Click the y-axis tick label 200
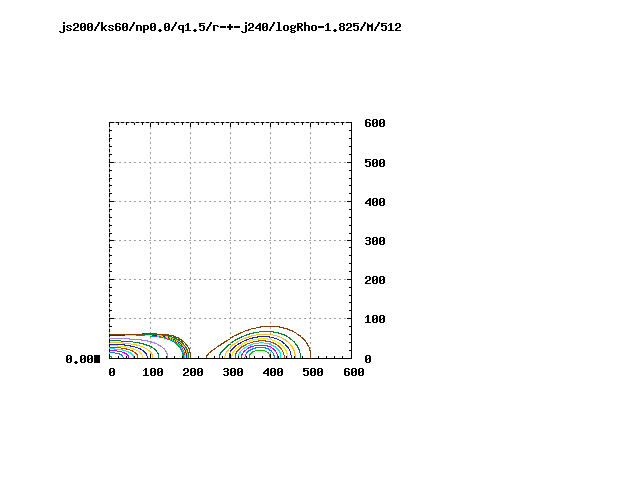Screen dimensions: 640x480 pyautogui.click(x=375, y=280)
